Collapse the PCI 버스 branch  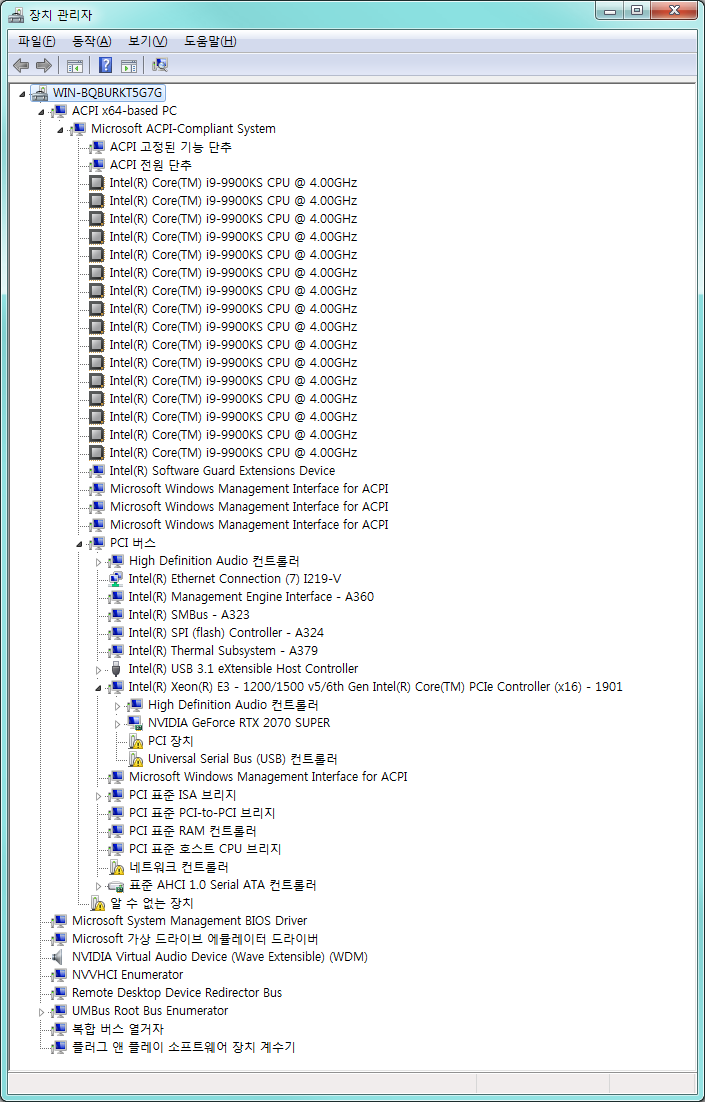[80, 544]
